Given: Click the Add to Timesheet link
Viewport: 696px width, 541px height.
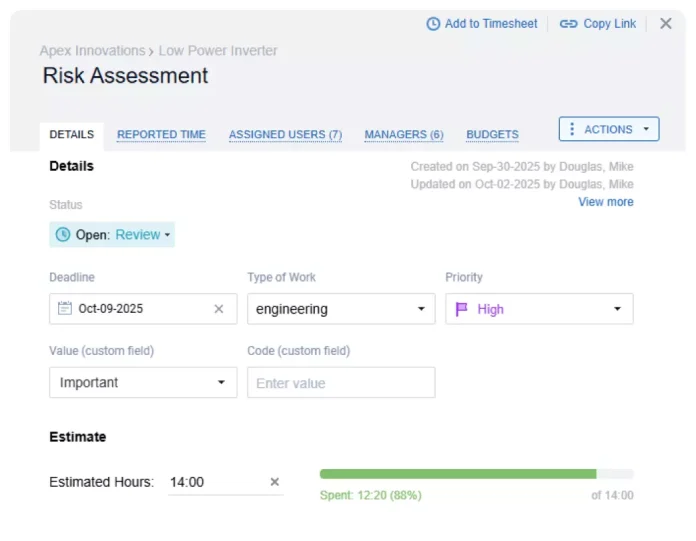Looking at the screenshot, I should (x=482, y=24).
